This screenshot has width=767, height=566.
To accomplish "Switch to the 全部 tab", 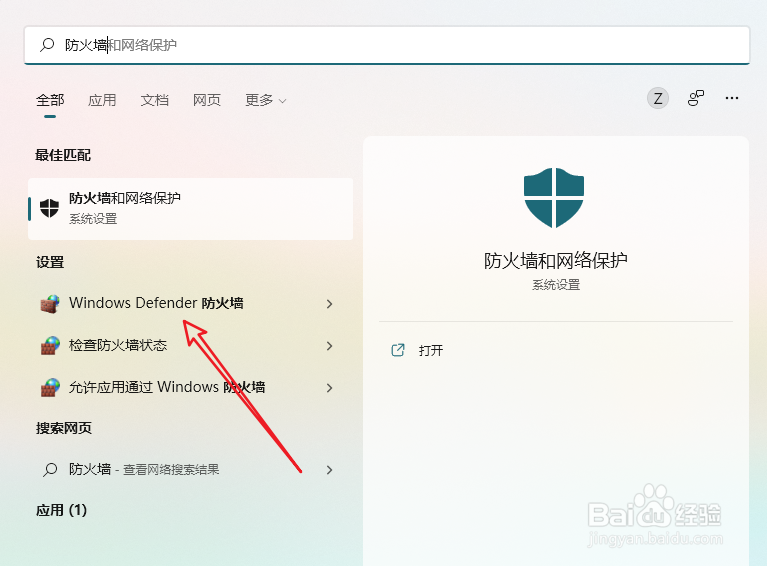I will tap(50, 100).
